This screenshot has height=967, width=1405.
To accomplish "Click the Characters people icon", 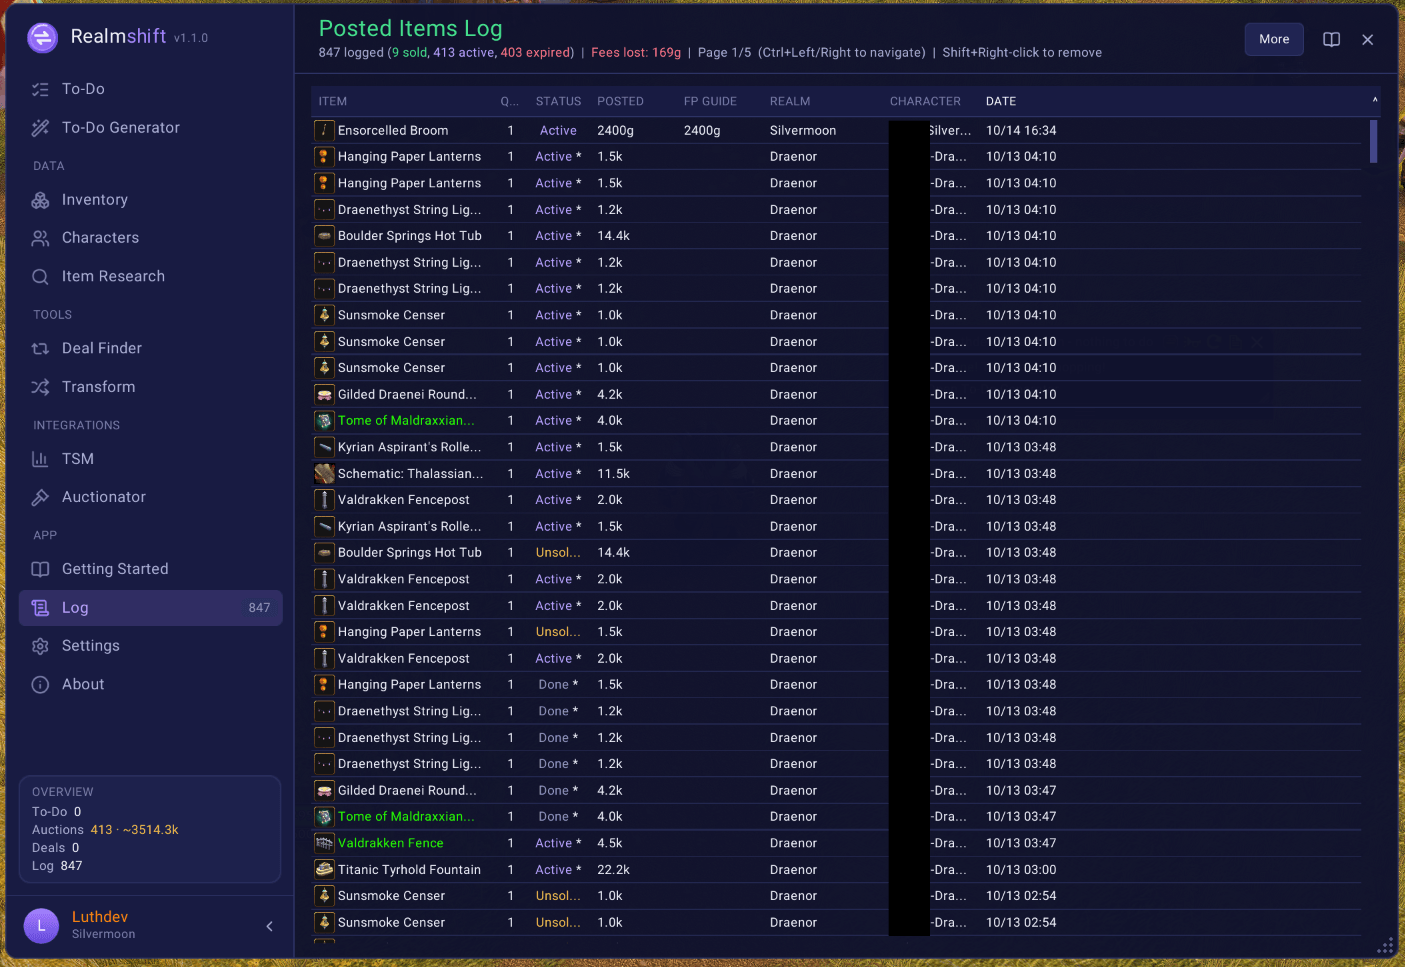I will pyautogui.click(x=40, y=238).
